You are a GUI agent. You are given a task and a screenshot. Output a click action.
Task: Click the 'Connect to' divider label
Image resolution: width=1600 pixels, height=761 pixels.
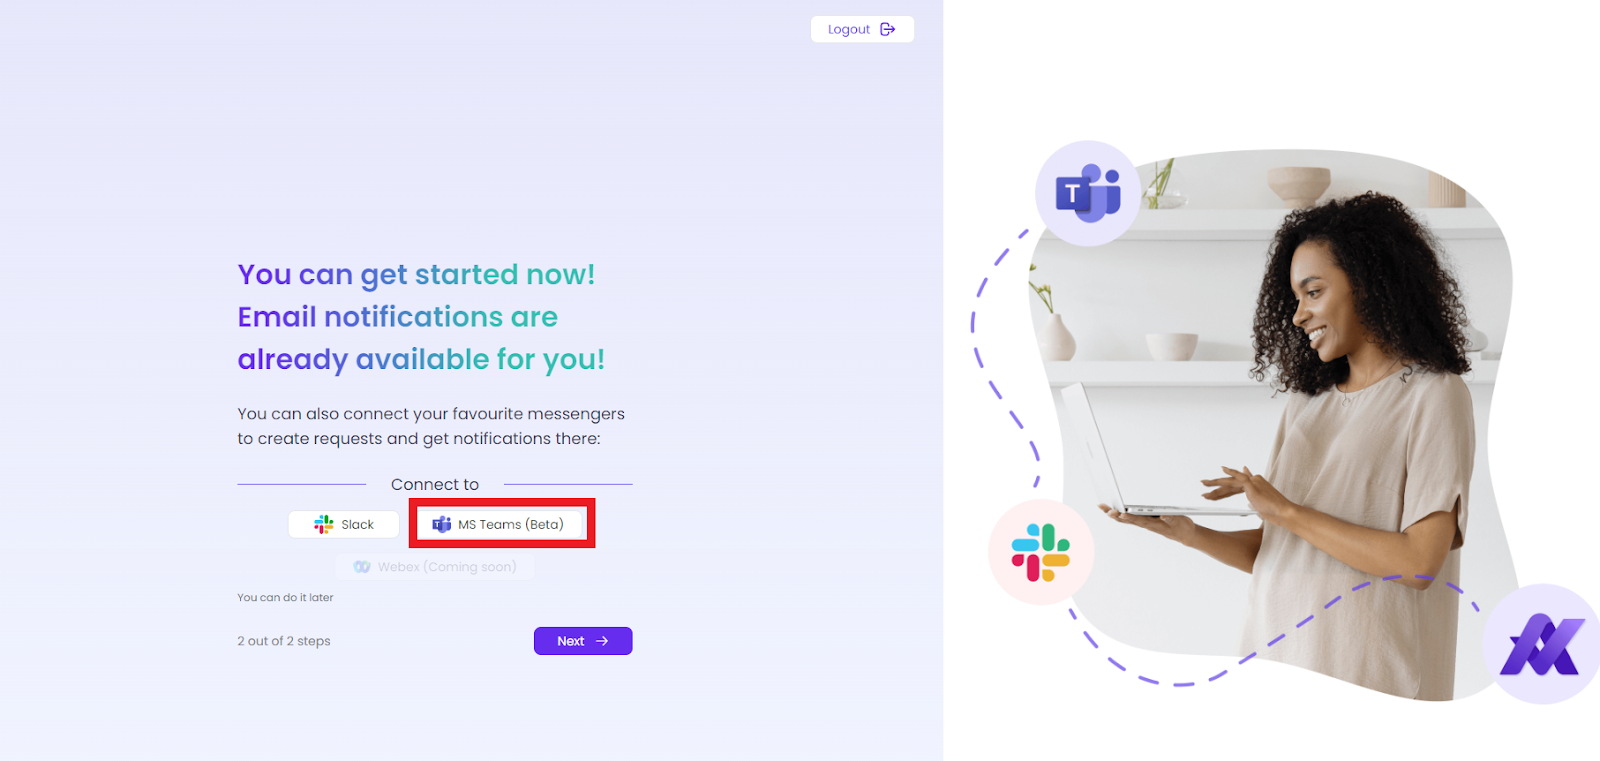[435, 484]
